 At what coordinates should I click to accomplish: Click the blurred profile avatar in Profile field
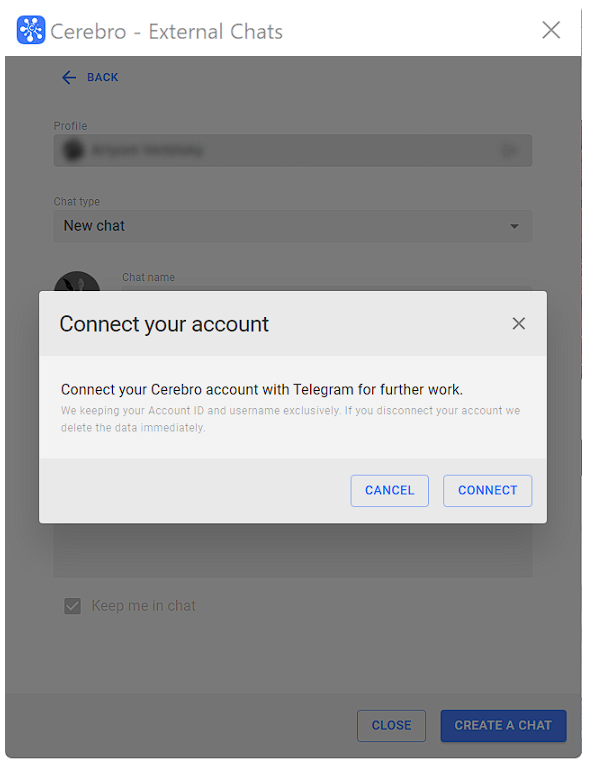click(74, 150)
